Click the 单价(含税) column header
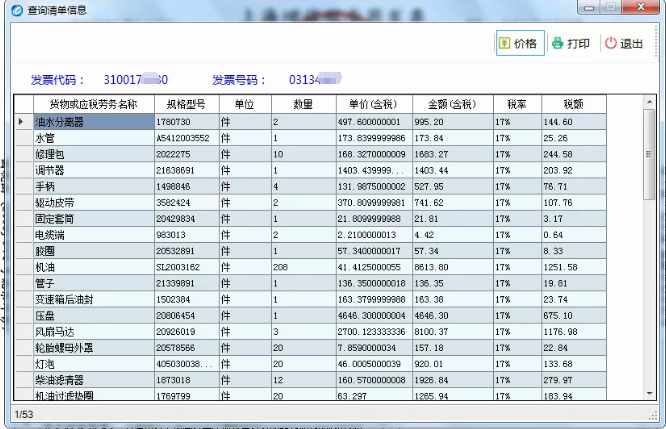666x429 pixels. pyautogui.click(x=374, y=104)
